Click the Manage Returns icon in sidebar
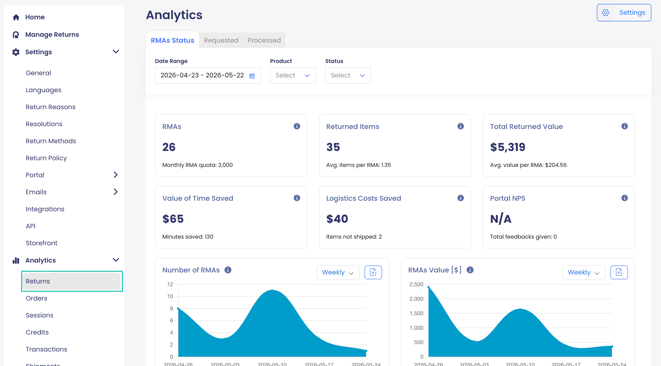Screen dimensions: 661x366 [16, 35]
